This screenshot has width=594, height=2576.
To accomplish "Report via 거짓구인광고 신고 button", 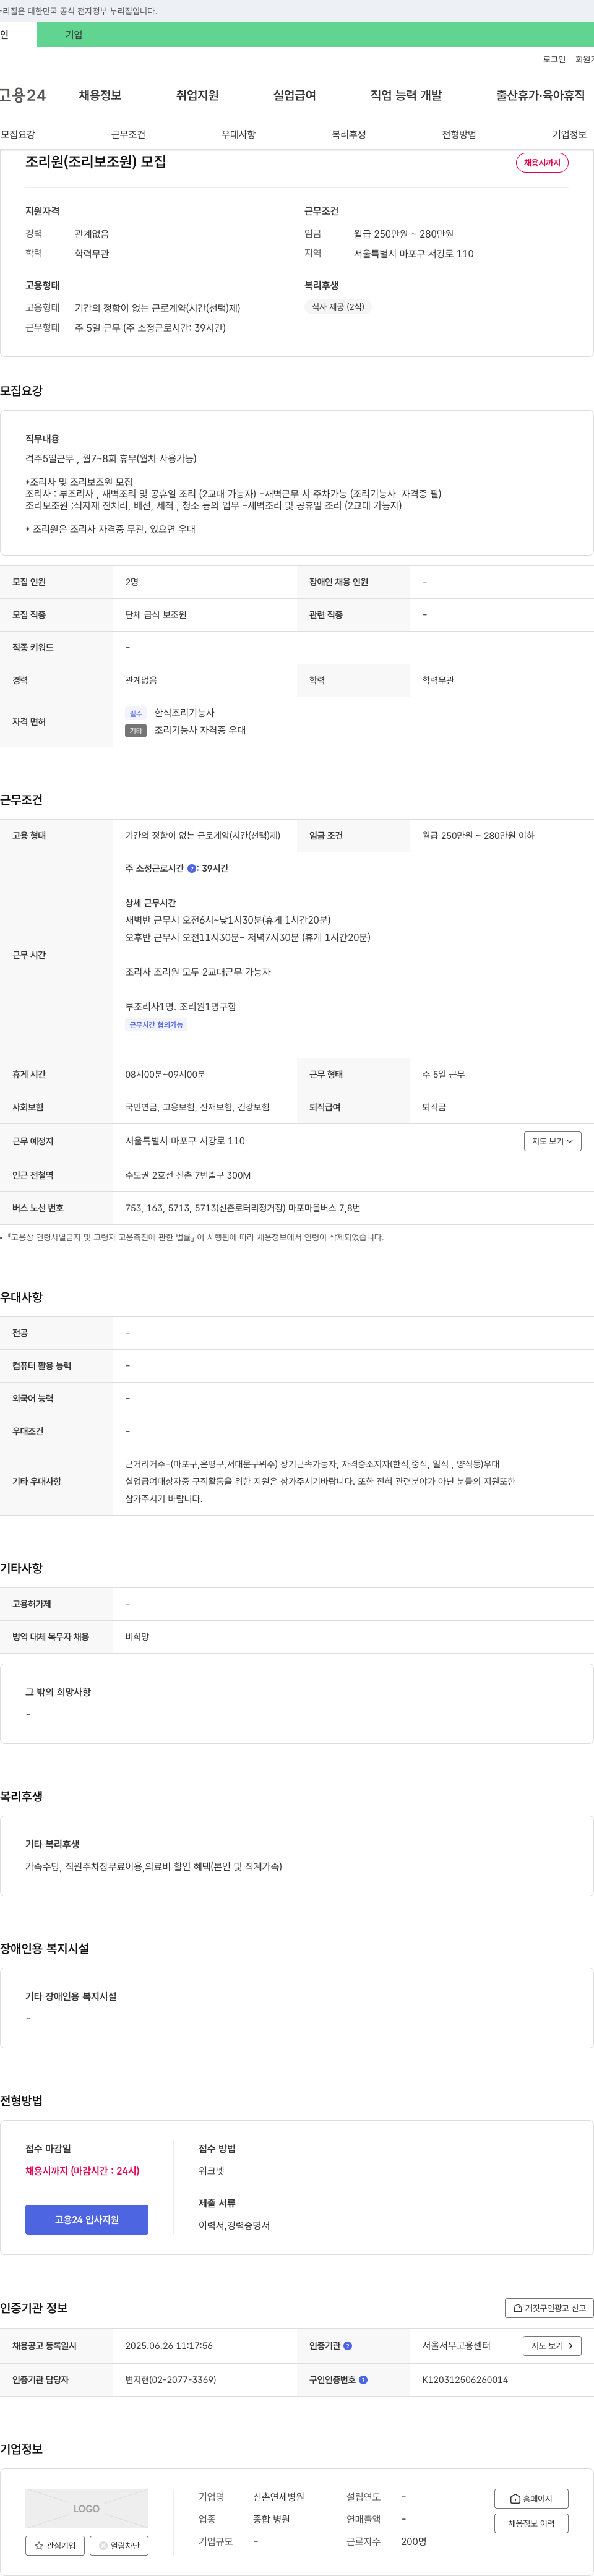I will click(x=549, y=2307).
